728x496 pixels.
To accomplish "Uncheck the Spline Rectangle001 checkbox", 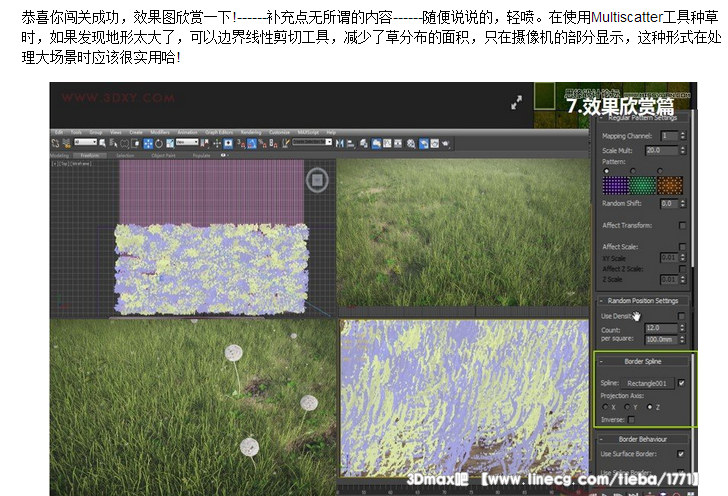I will point(681,383).
